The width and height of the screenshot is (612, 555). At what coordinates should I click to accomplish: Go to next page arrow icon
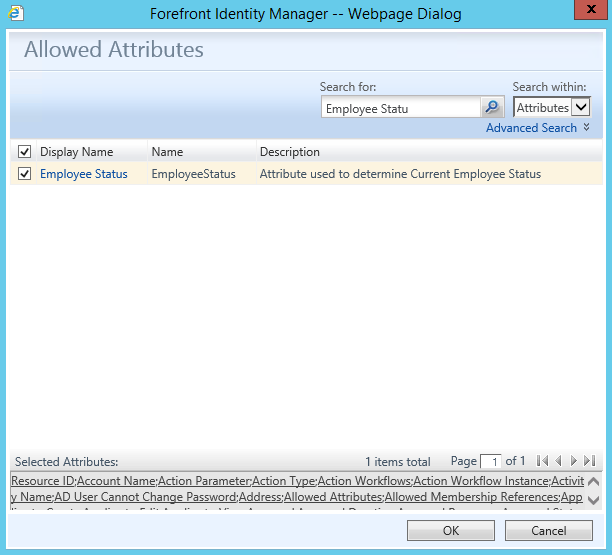click(573, 461)
